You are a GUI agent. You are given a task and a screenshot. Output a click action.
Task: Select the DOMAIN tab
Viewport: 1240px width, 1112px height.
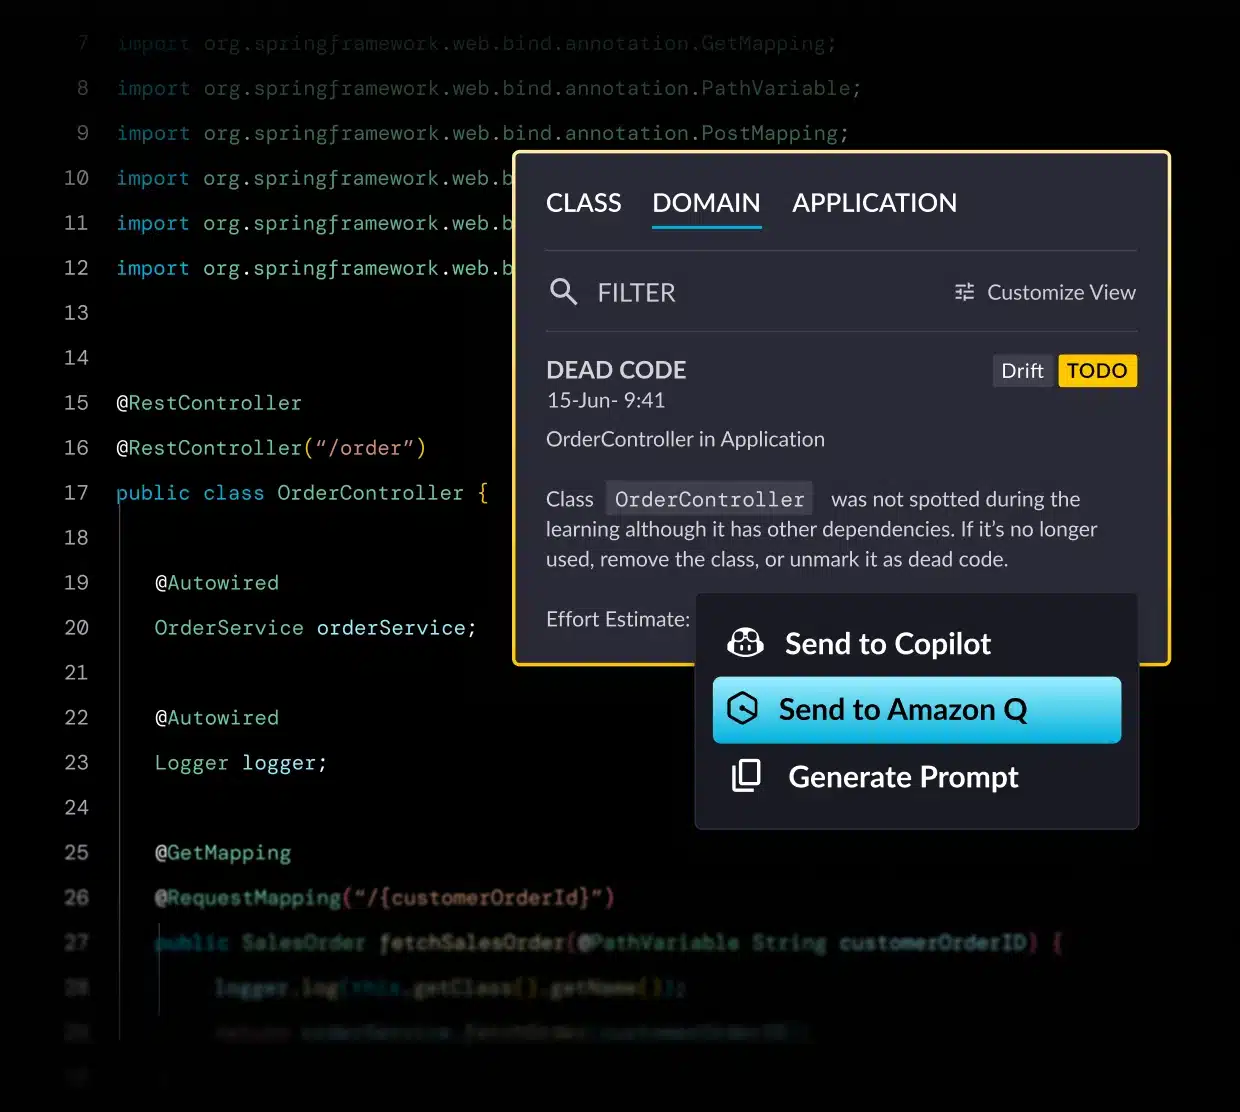(706, 203)
